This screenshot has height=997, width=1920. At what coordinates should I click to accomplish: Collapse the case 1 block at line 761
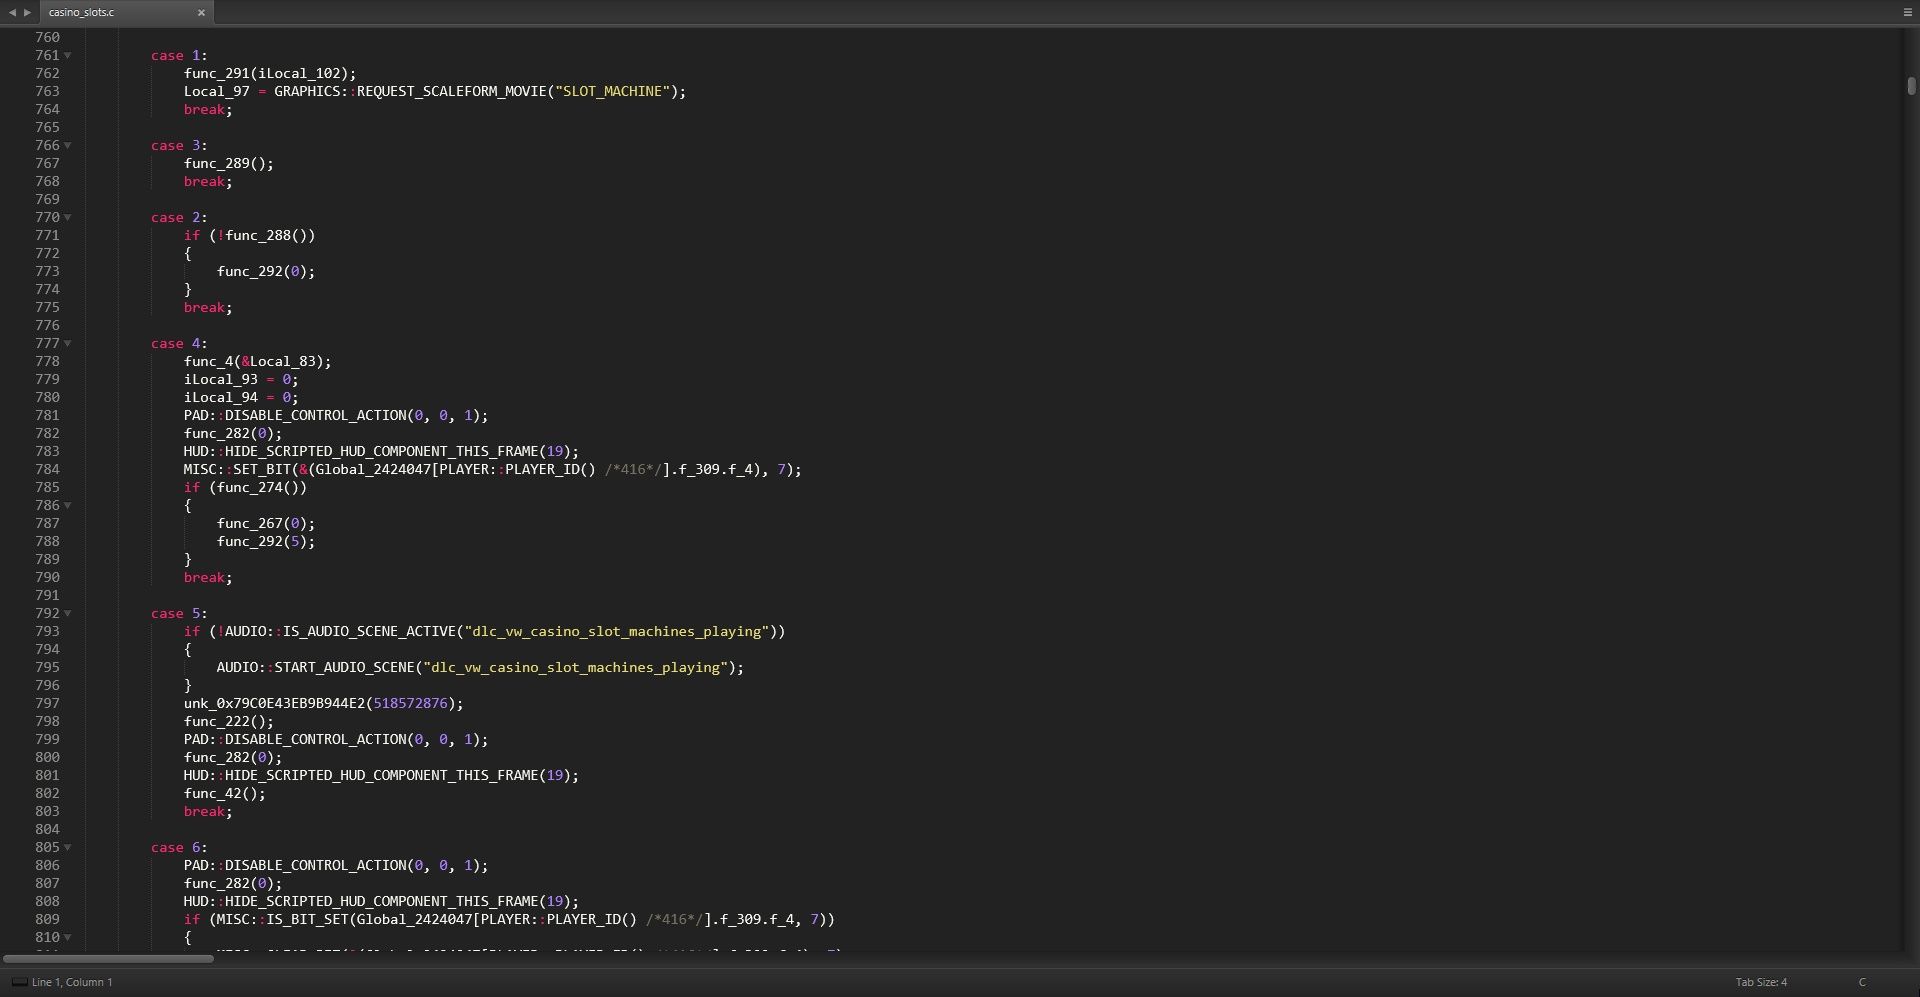click(68, 56)
